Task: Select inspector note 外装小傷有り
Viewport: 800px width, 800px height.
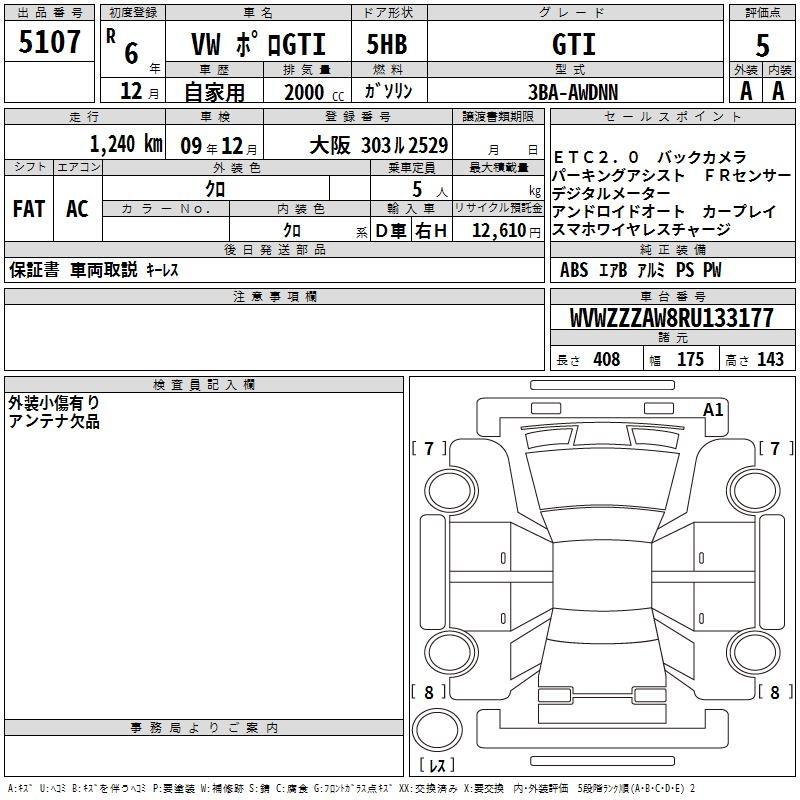Action: [54, 403]
